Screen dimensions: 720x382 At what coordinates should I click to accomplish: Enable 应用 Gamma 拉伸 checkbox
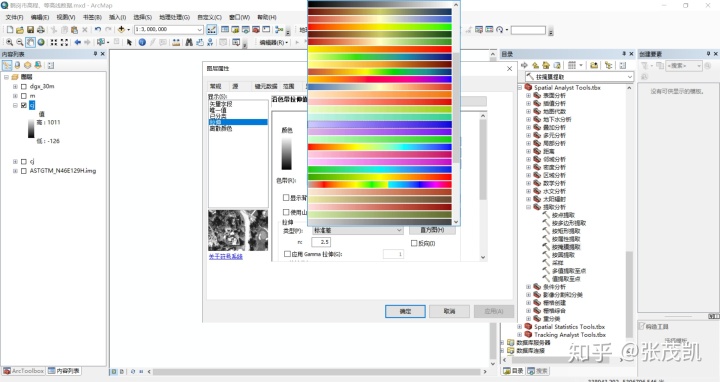click(287, 253)
